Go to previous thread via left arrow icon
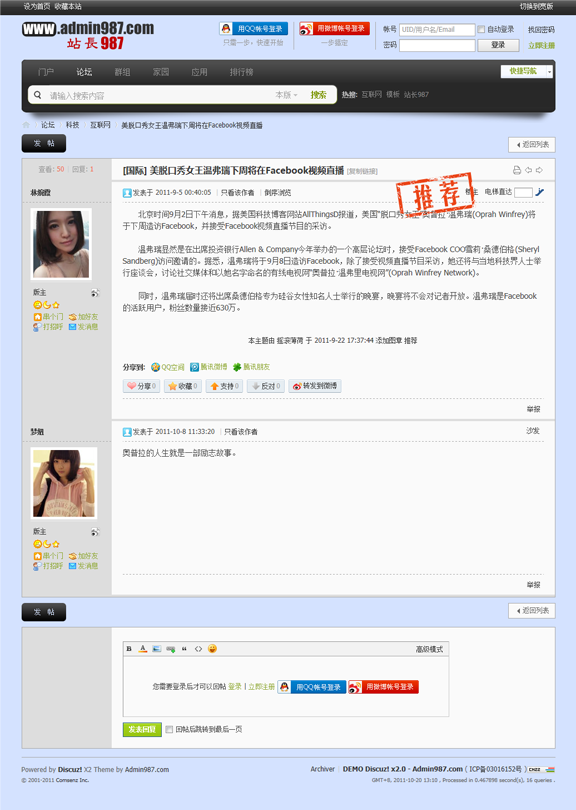Screen dimensions: 576x810 pos(528,170)
